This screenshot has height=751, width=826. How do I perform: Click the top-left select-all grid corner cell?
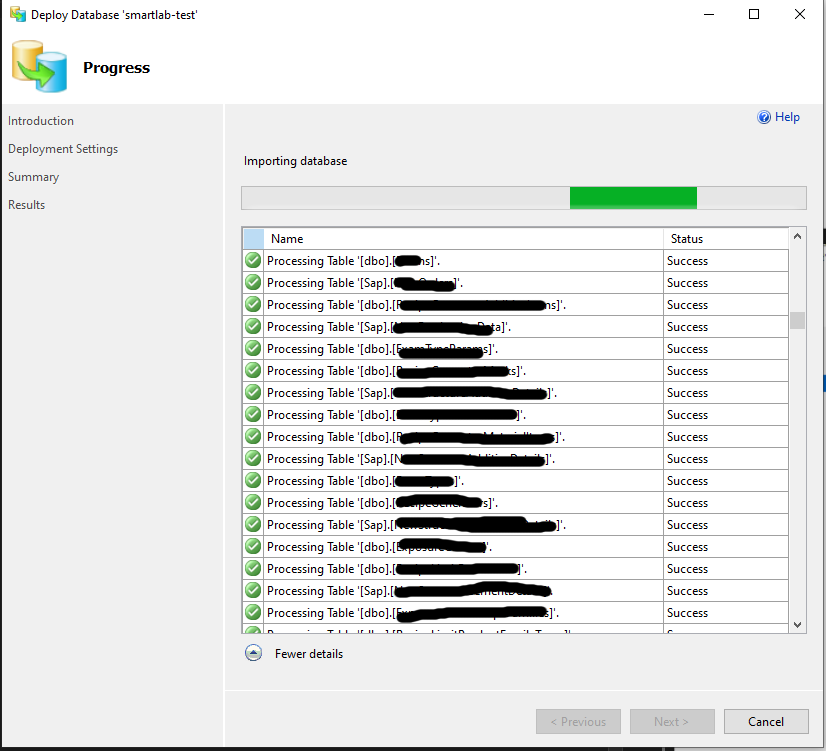point(253,239)
